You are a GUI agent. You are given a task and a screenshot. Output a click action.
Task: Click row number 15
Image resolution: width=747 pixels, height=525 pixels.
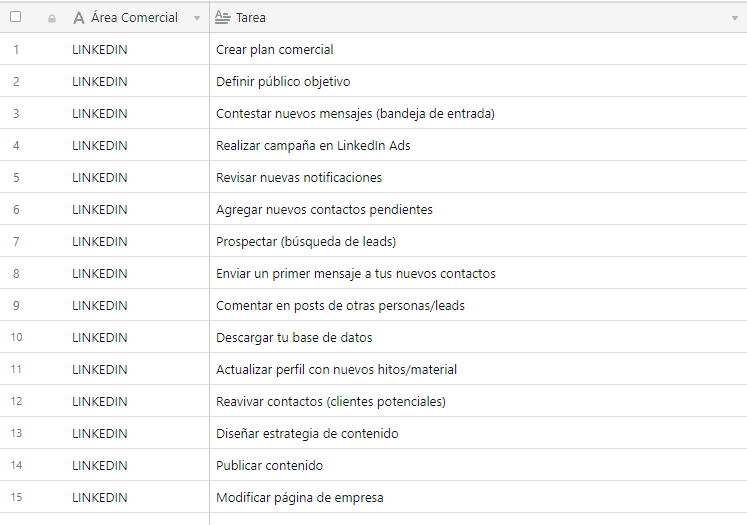point(16,497)
